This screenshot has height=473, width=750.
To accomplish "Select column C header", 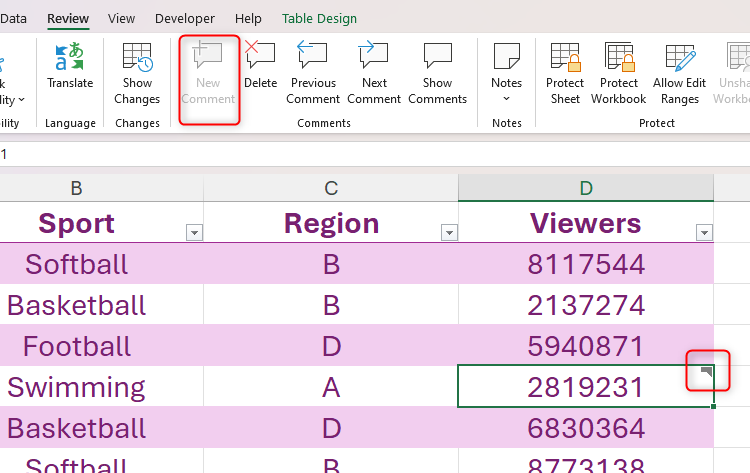I will click(331, 188).
